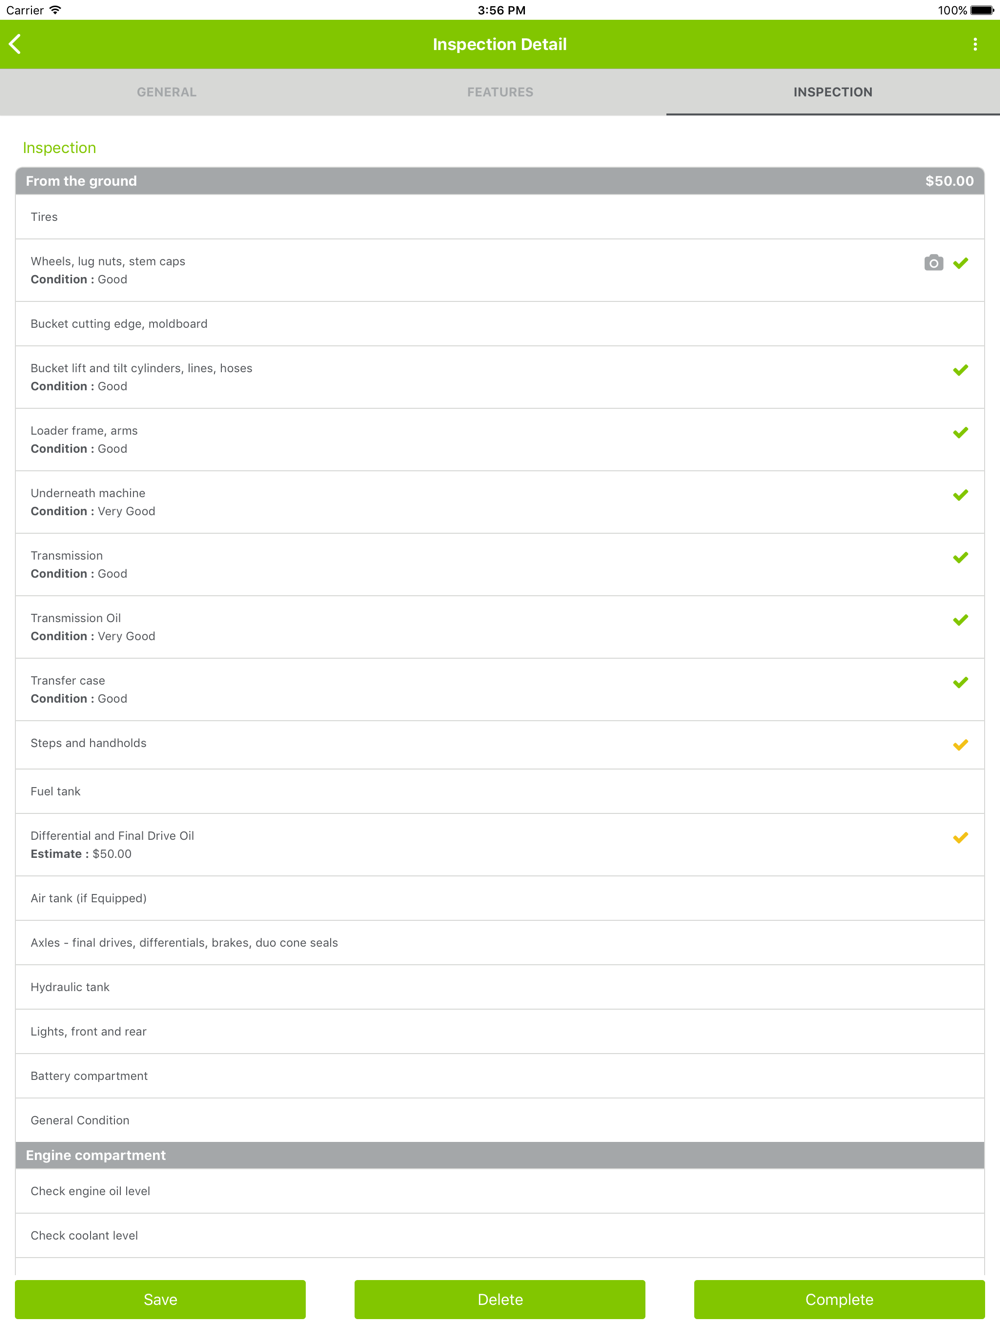Tap green checkmark on Underneath machine row

[x=960, y=495]
